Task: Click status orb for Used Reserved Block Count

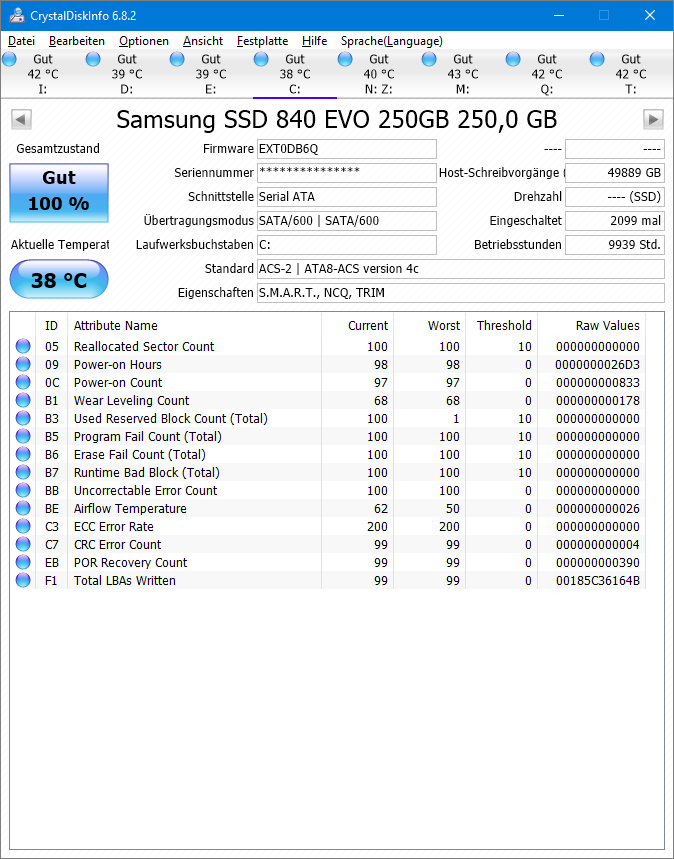Action: [x=23, y=419]
